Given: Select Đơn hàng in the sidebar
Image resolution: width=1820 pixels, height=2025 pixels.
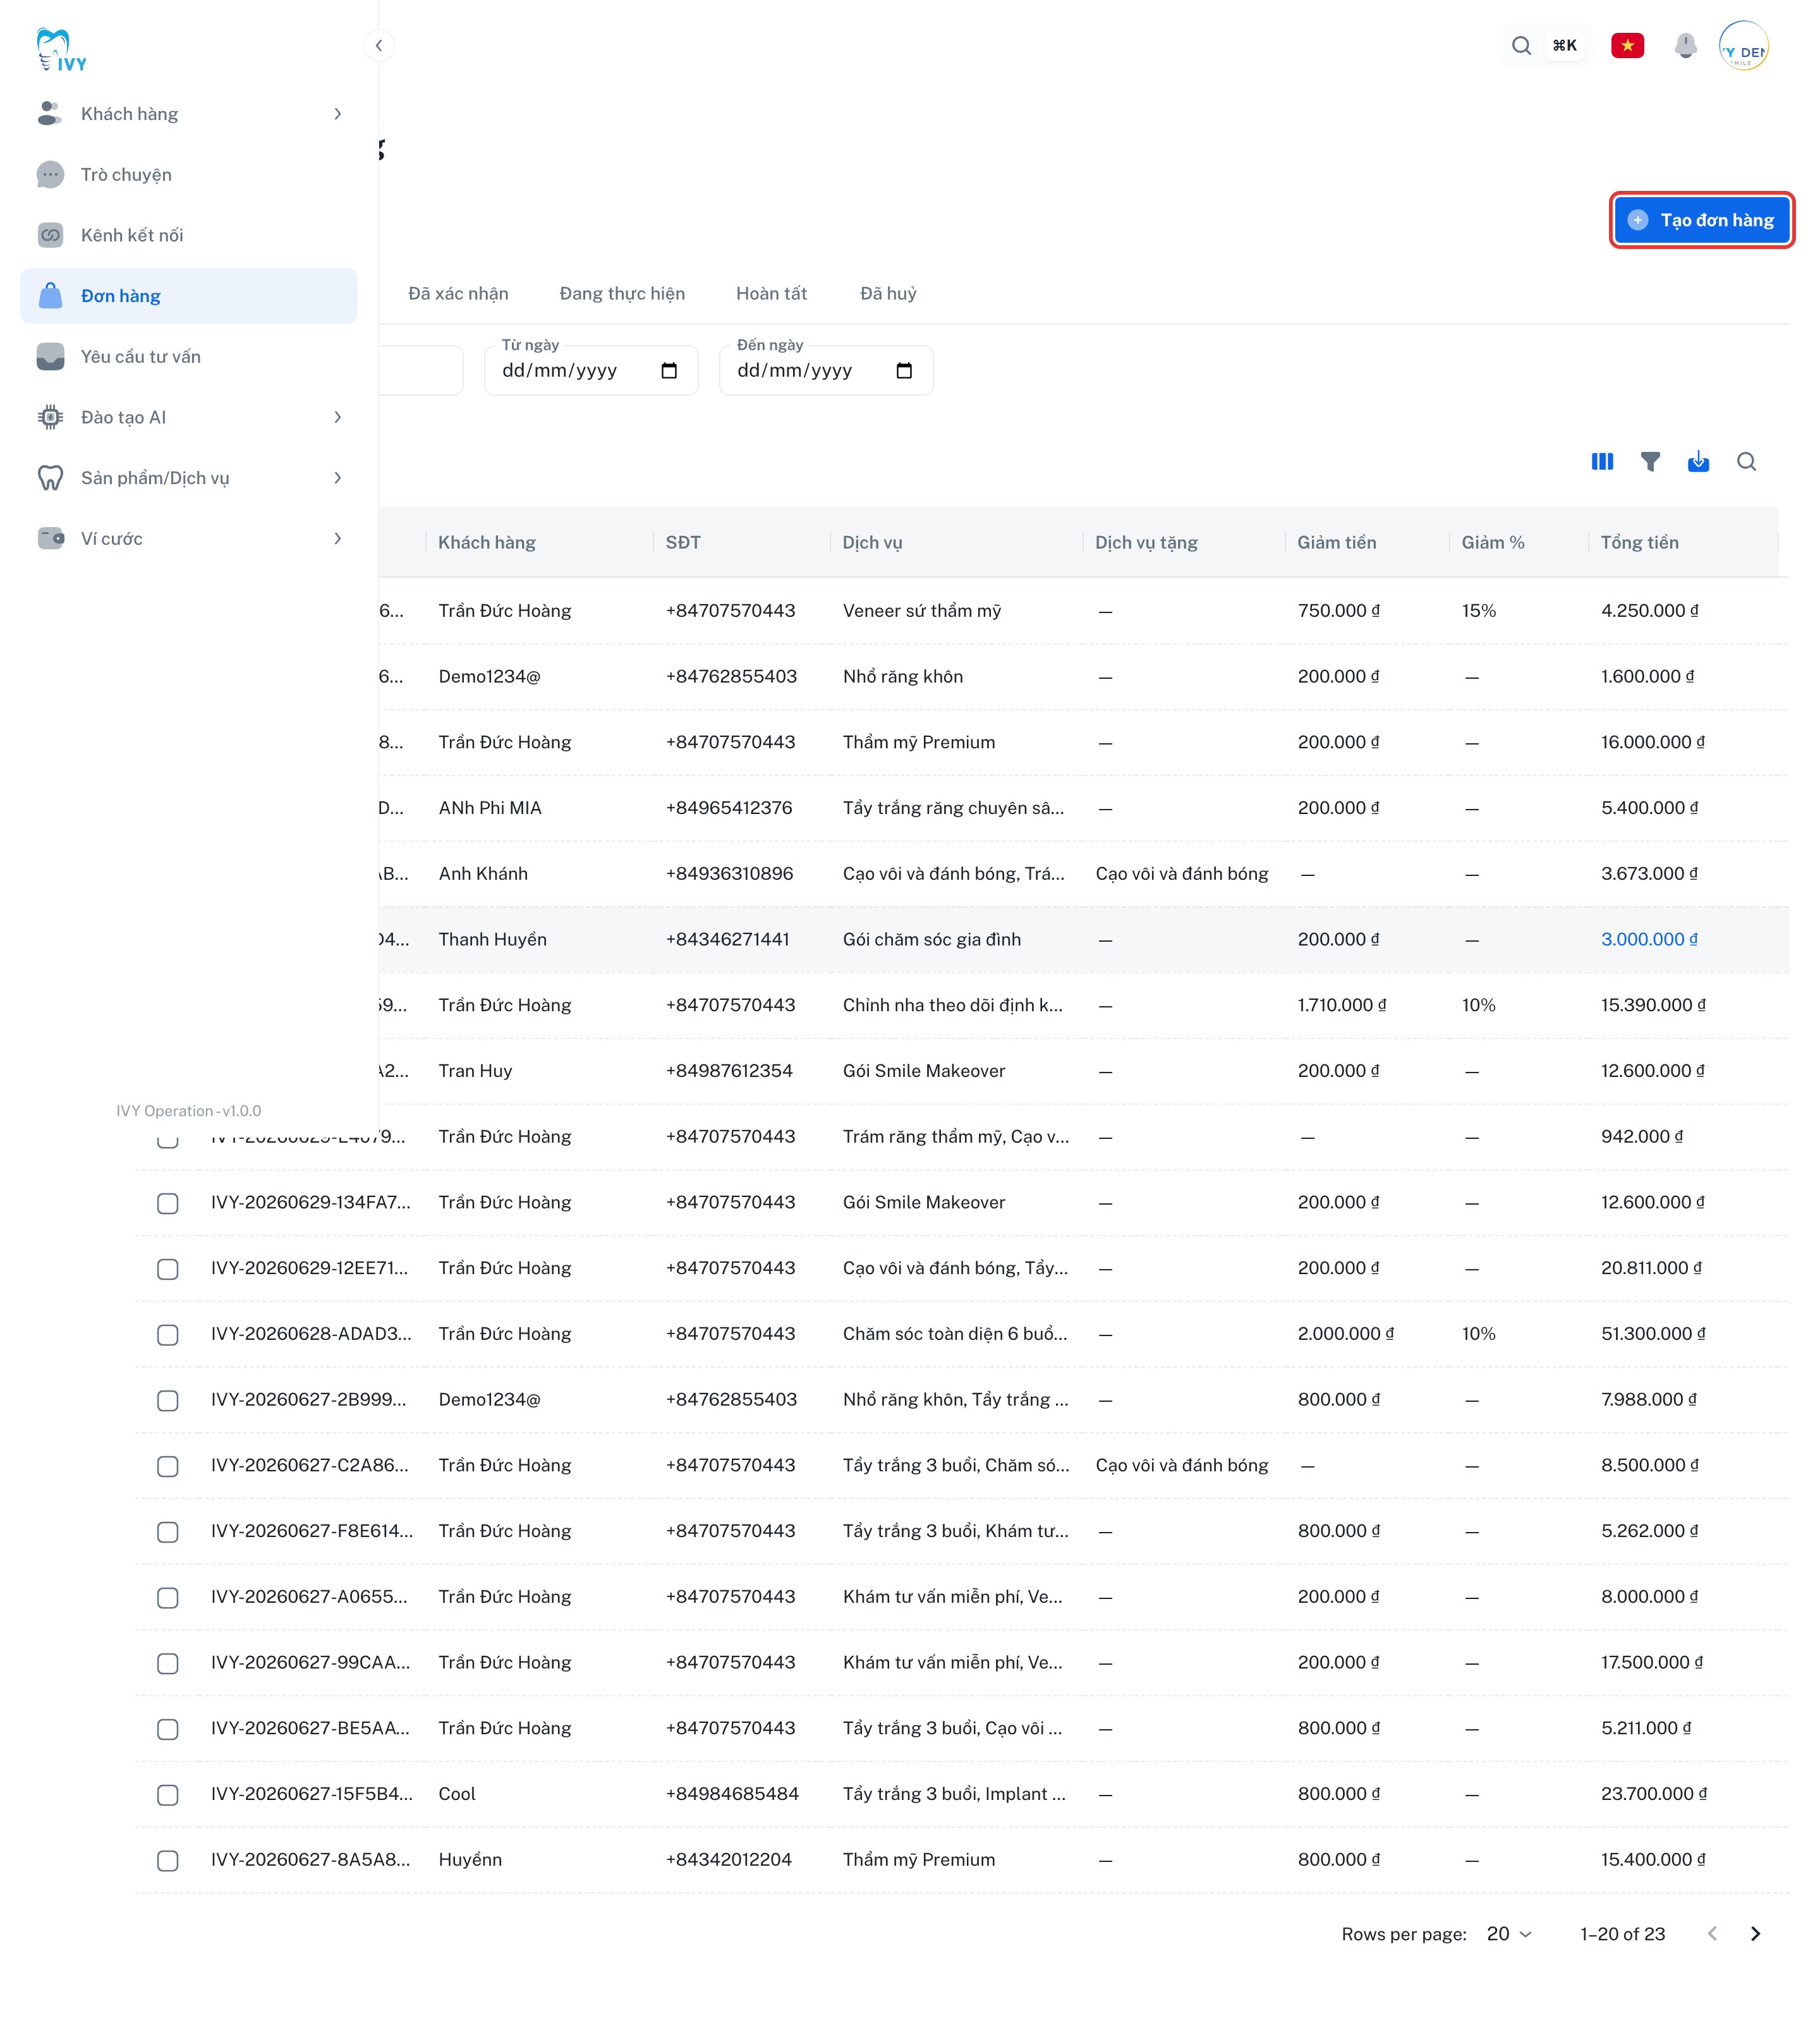Looking at the screenshot, I should (x=189, y=296).
